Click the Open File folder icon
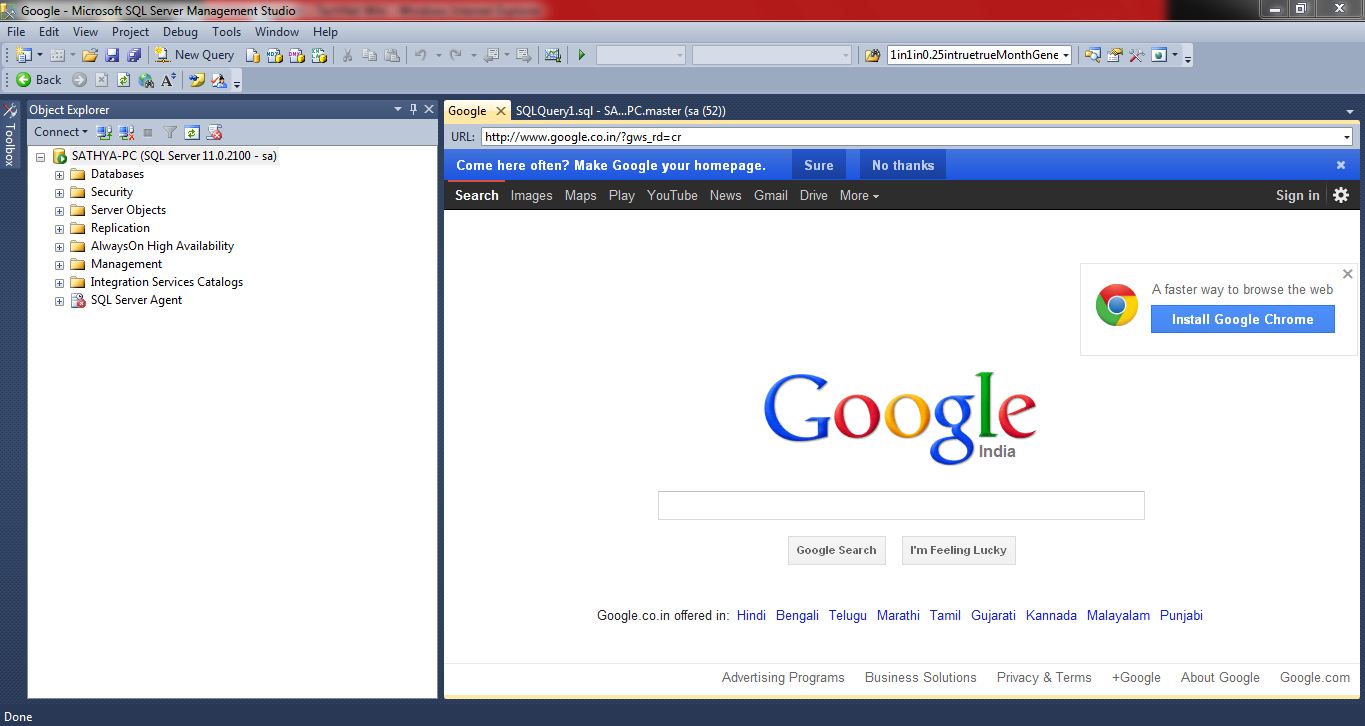This screenshot has width=1365, height=726. pos(90,55)
